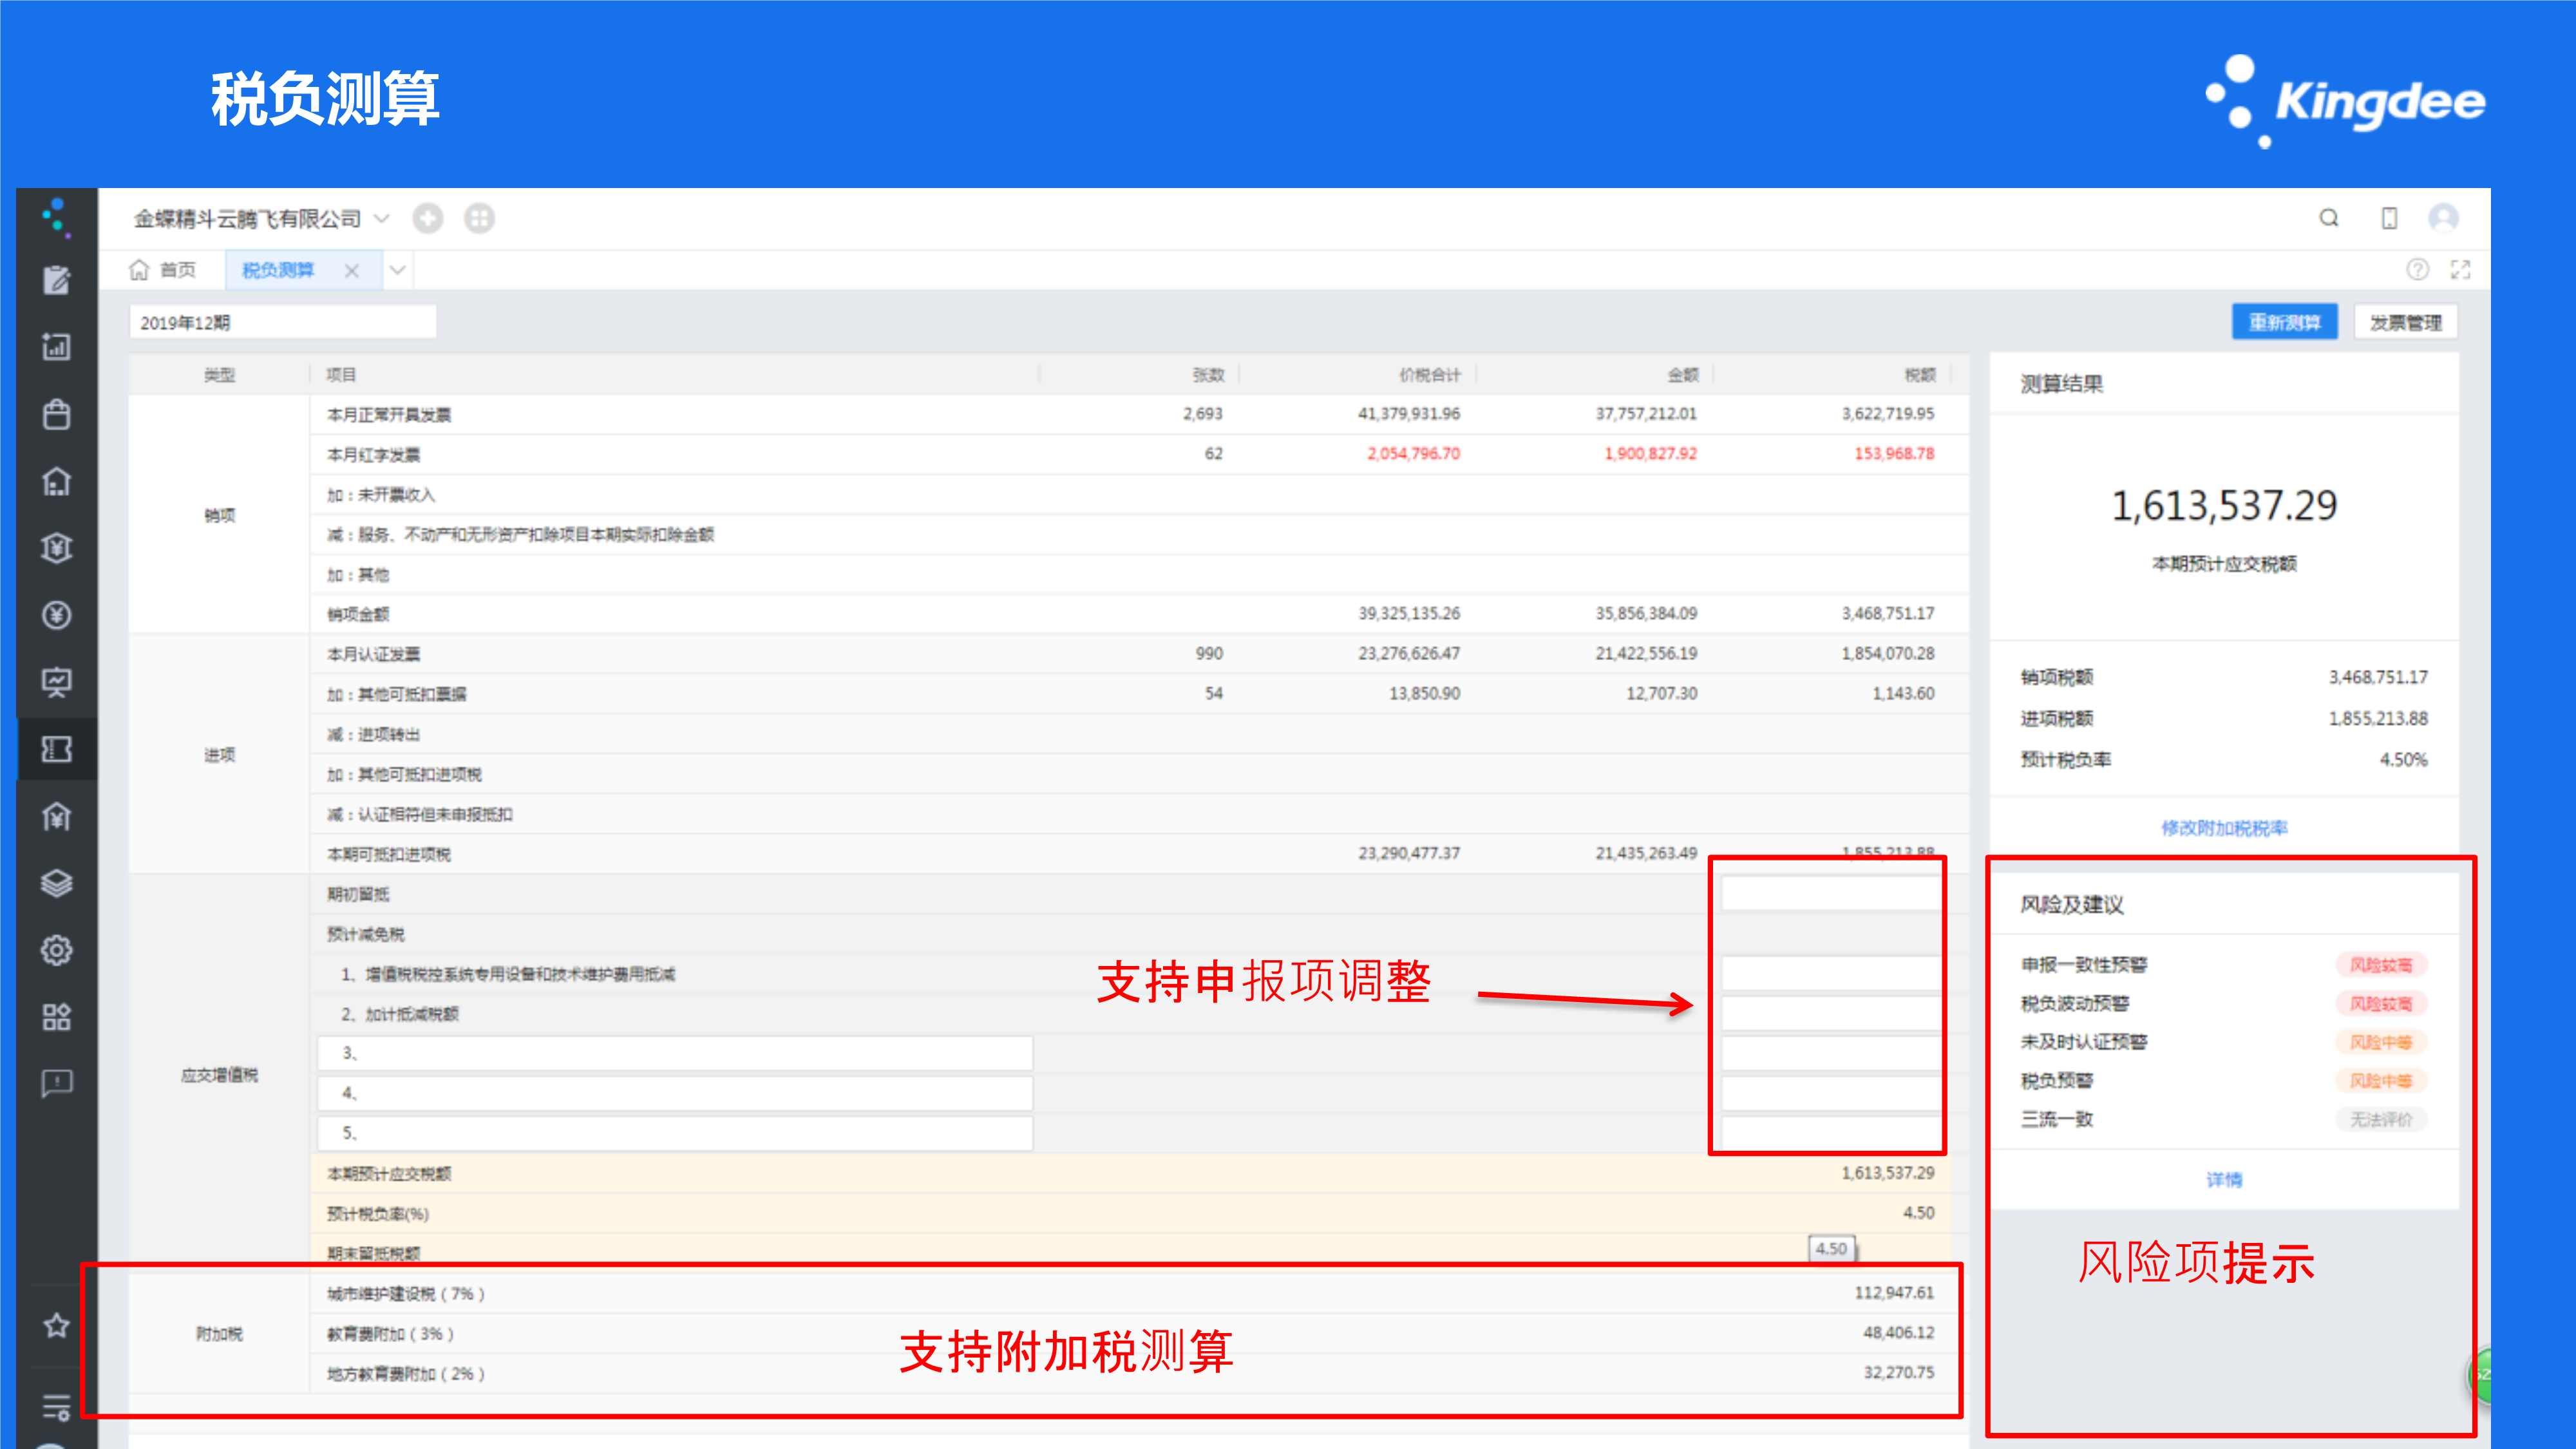The height and width of the screenshot is (1449, 2576).
Task: Click the custom item 4 input field
Action: (x=675, y=1093)
